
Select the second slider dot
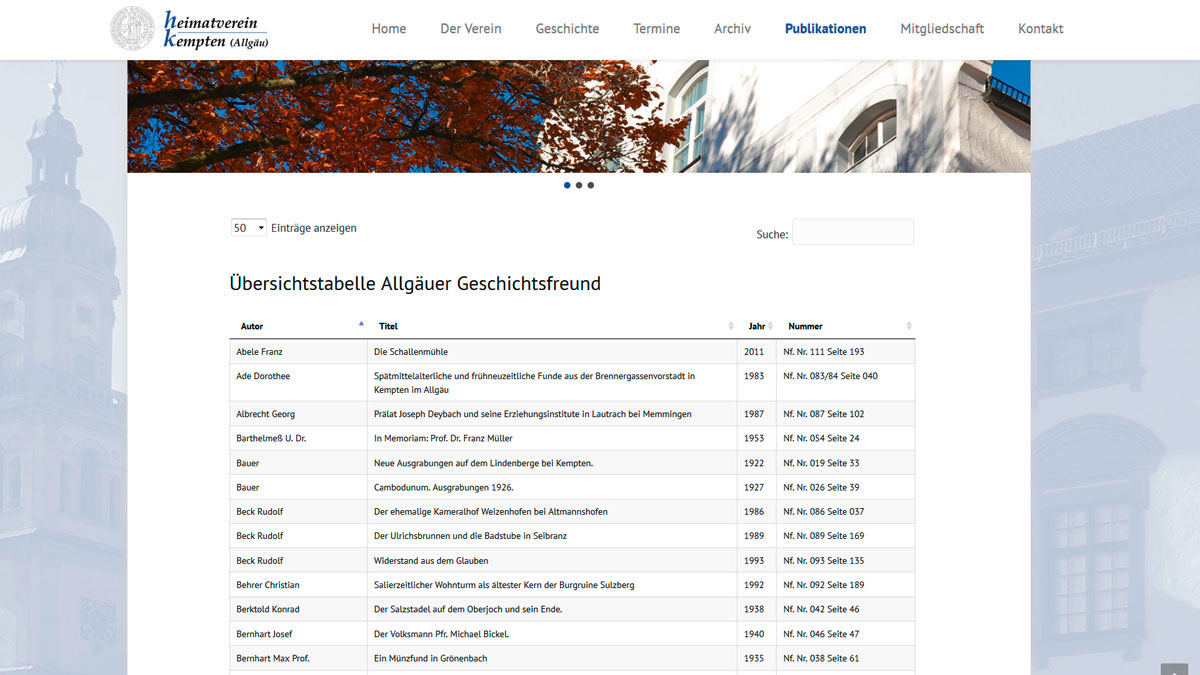(x=579, y=185)
